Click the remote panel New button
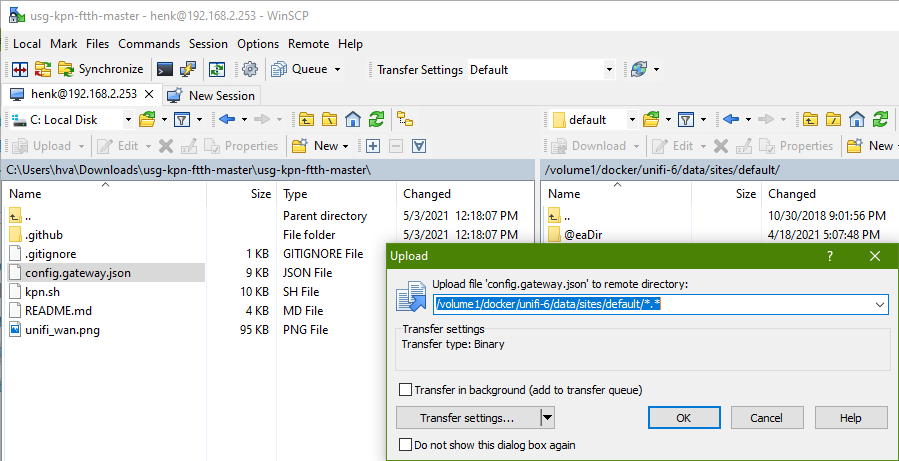The height and width of the screenshot is (461, 899). pyautogui.click(x=872, y=146)
